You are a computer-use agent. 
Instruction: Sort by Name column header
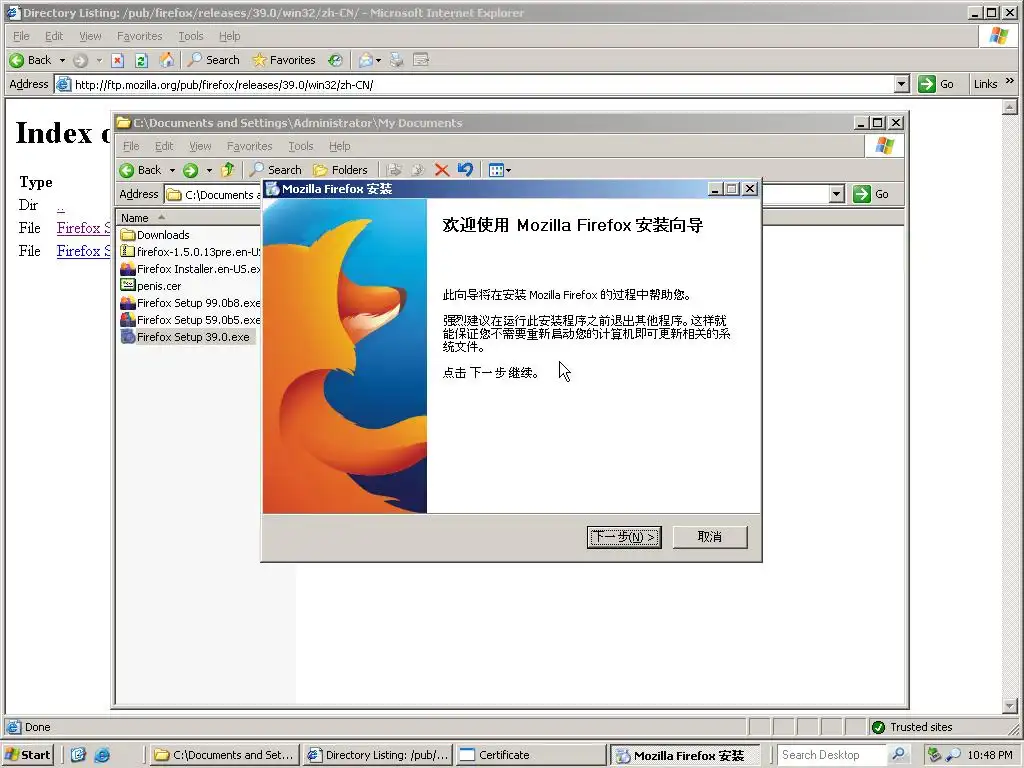188,218
